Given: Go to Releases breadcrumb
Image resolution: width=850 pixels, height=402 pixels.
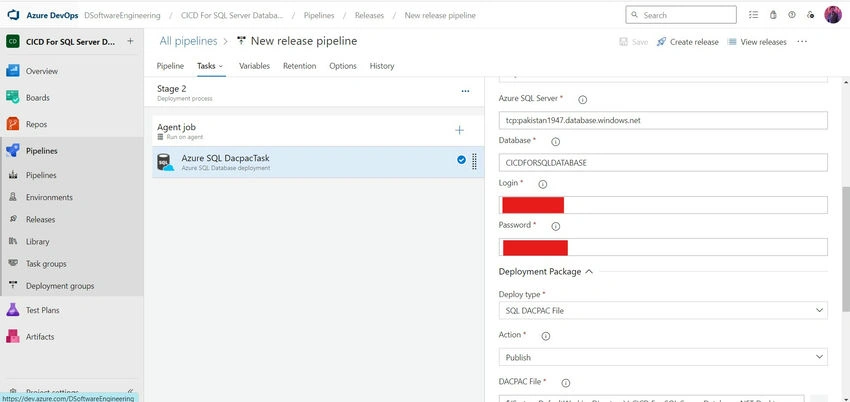Looking at the screenshot, I should coord(369,16).
